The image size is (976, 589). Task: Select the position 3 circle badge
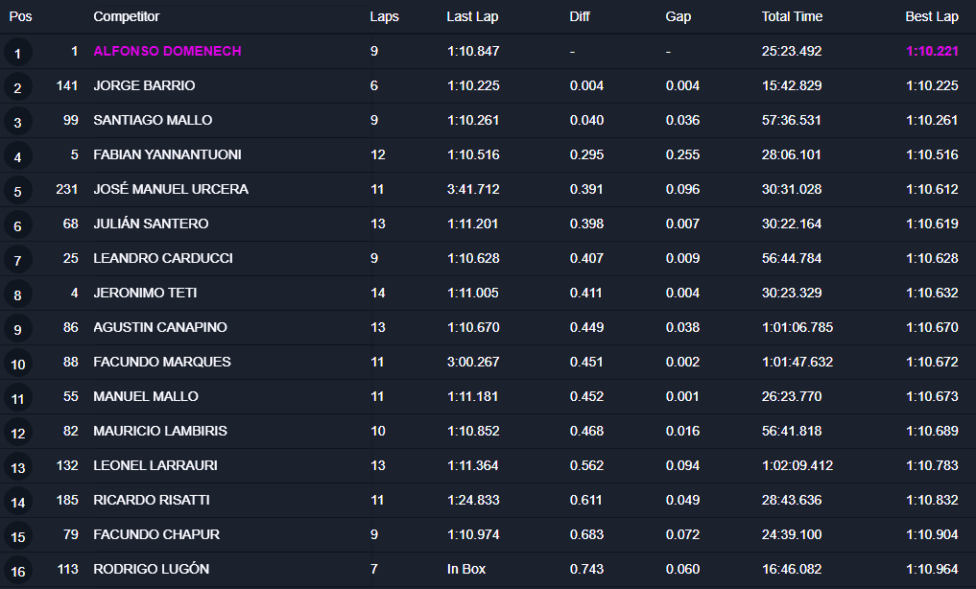click(x=17, y=122)
